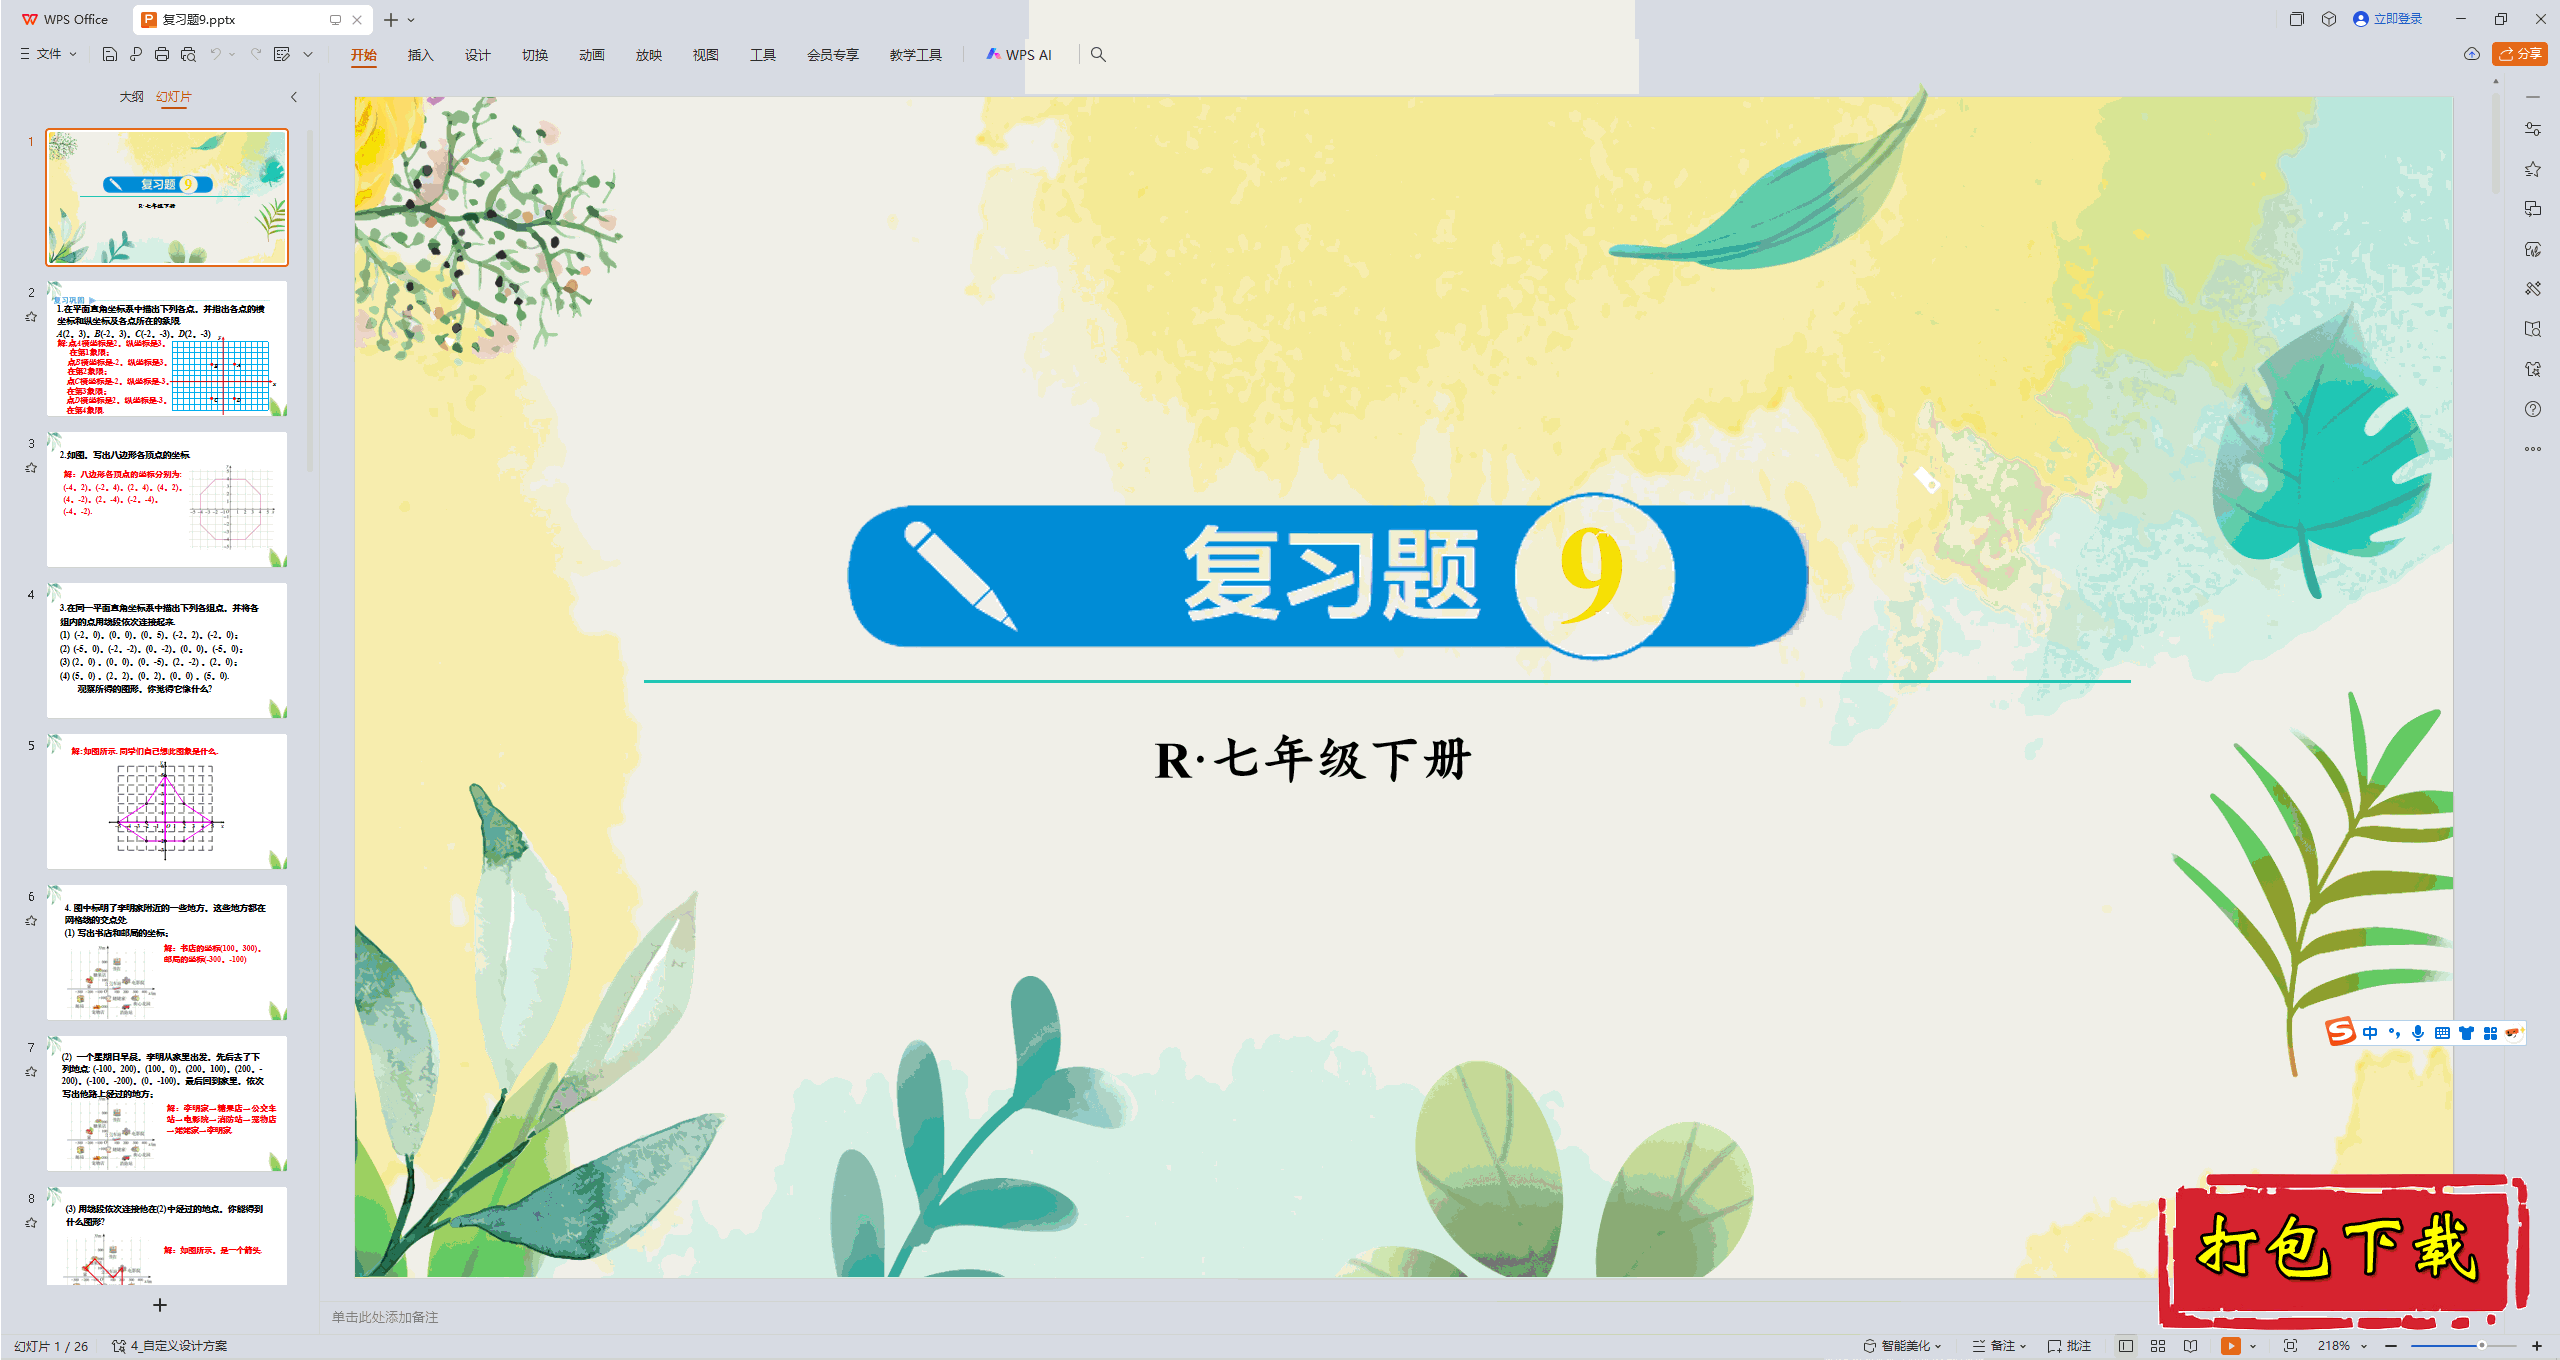Viewport: 2560px width, 1360px height.
Task: Open the 会员专享 ribbon tab
Action: tap(833, 55)
